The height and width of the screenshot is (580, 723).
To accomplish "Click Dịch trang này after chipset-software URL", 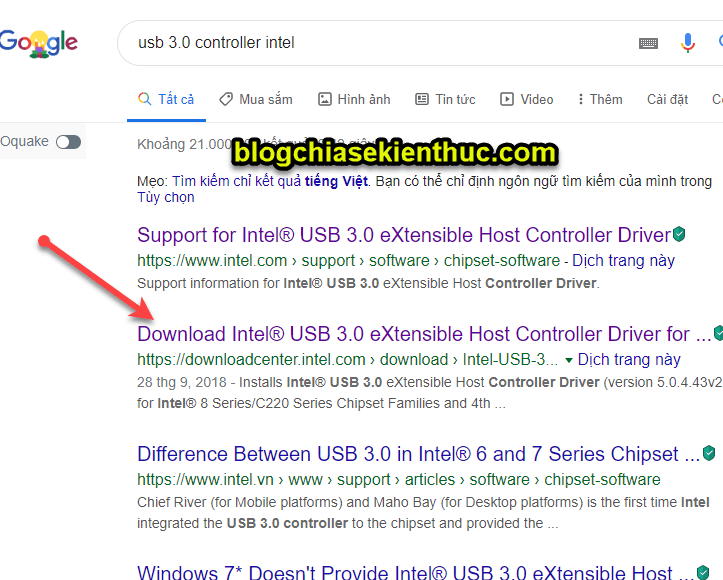I will [x=623, y=261].
